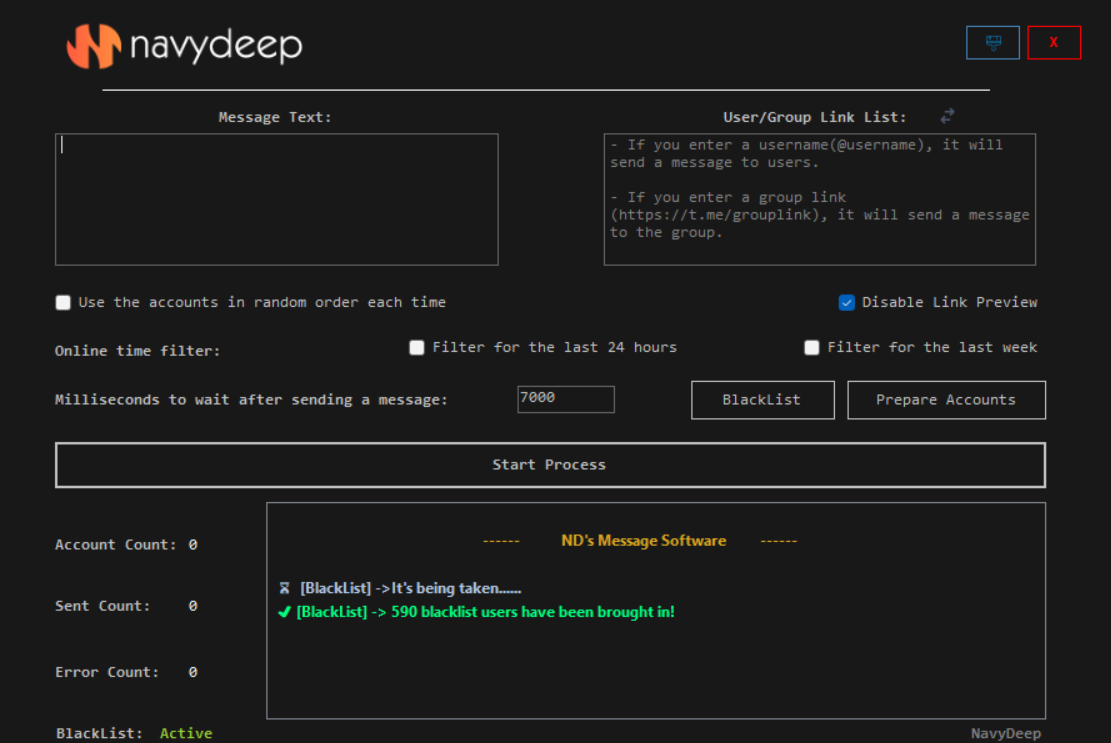The height and width of the screenshot is (743, 1111).
Task: Close the window with the red X
Action: [x=1054, y=42]
